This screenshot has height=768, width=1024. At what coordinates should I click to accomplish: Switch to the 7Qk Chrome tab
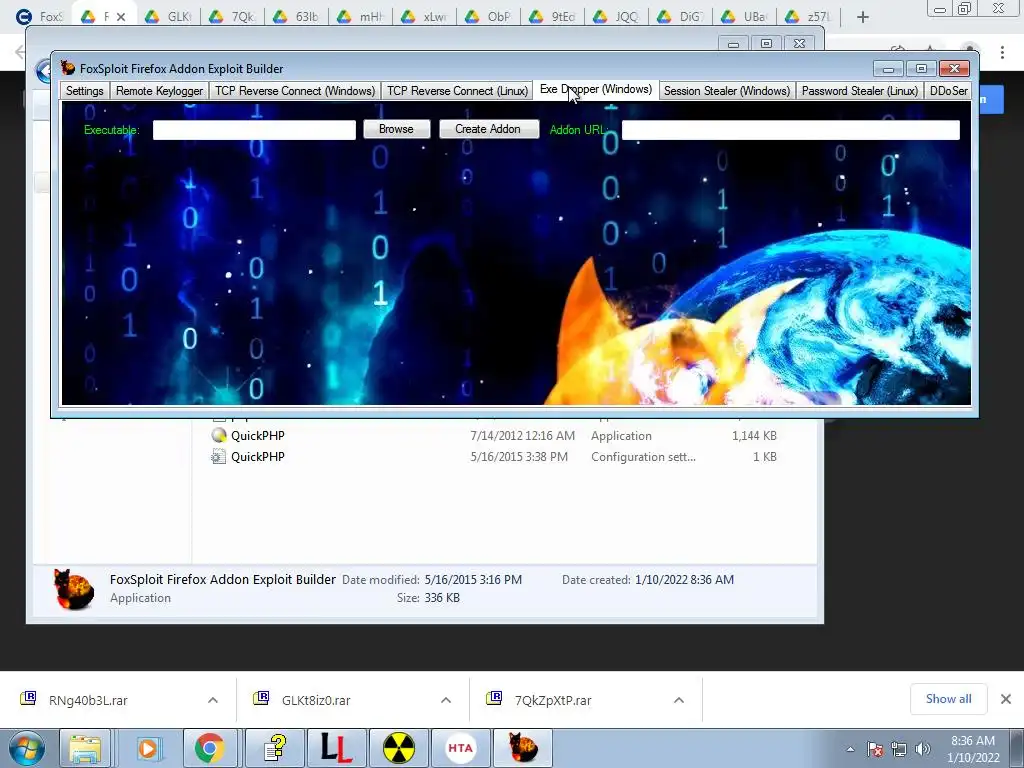pos(232,17)
